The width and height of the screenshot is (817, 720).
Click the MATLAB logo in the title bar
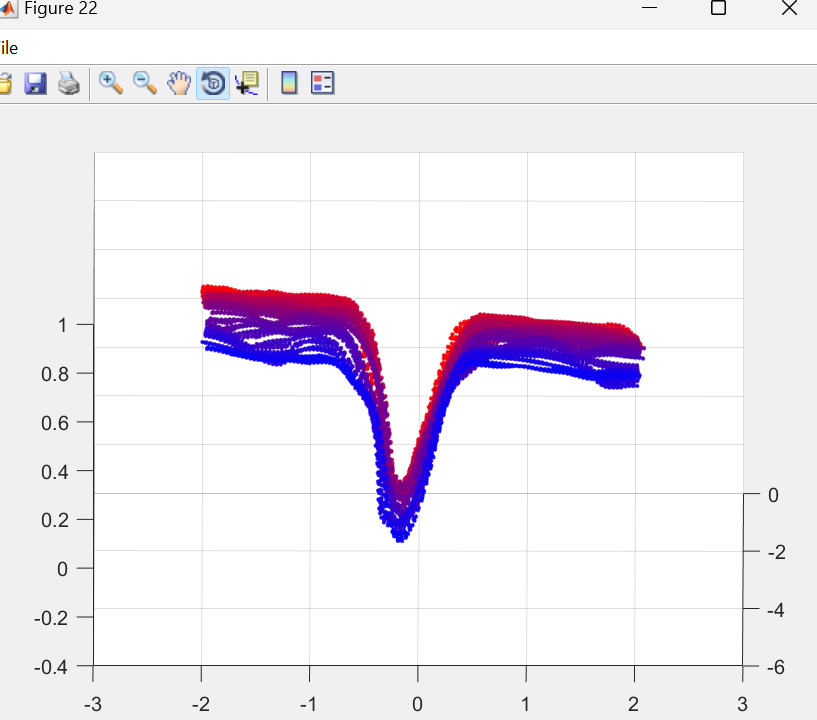tap(8, 9)
